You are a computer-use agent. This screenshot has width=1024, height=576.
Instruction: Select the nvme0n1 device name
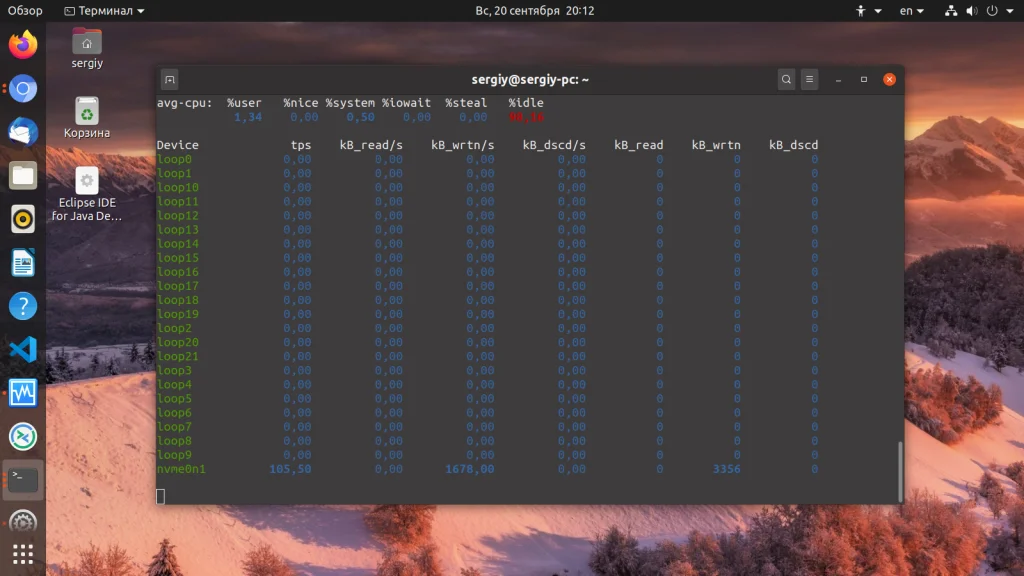(x=181, y=469)
